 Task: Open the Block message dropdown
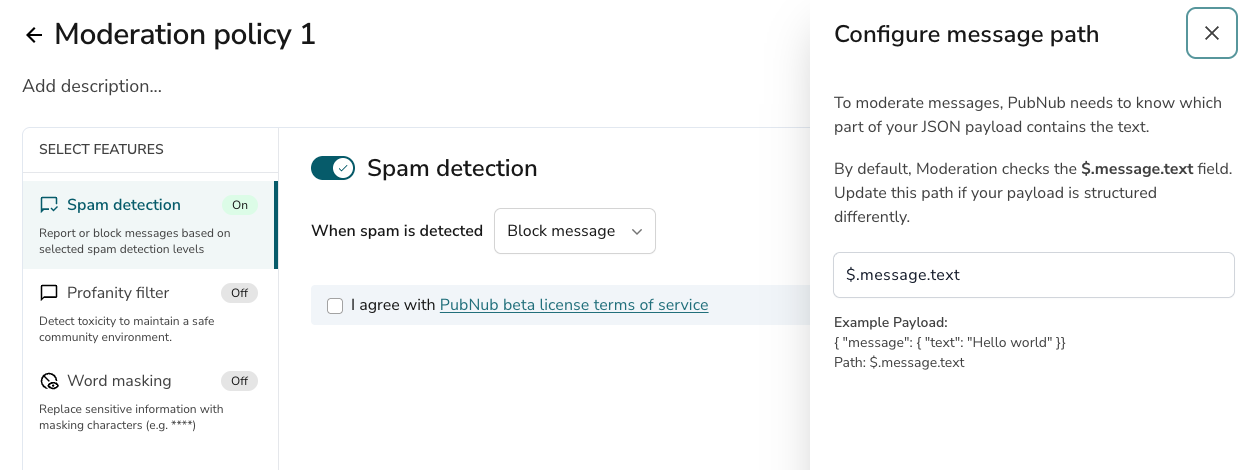click(575, 231)
